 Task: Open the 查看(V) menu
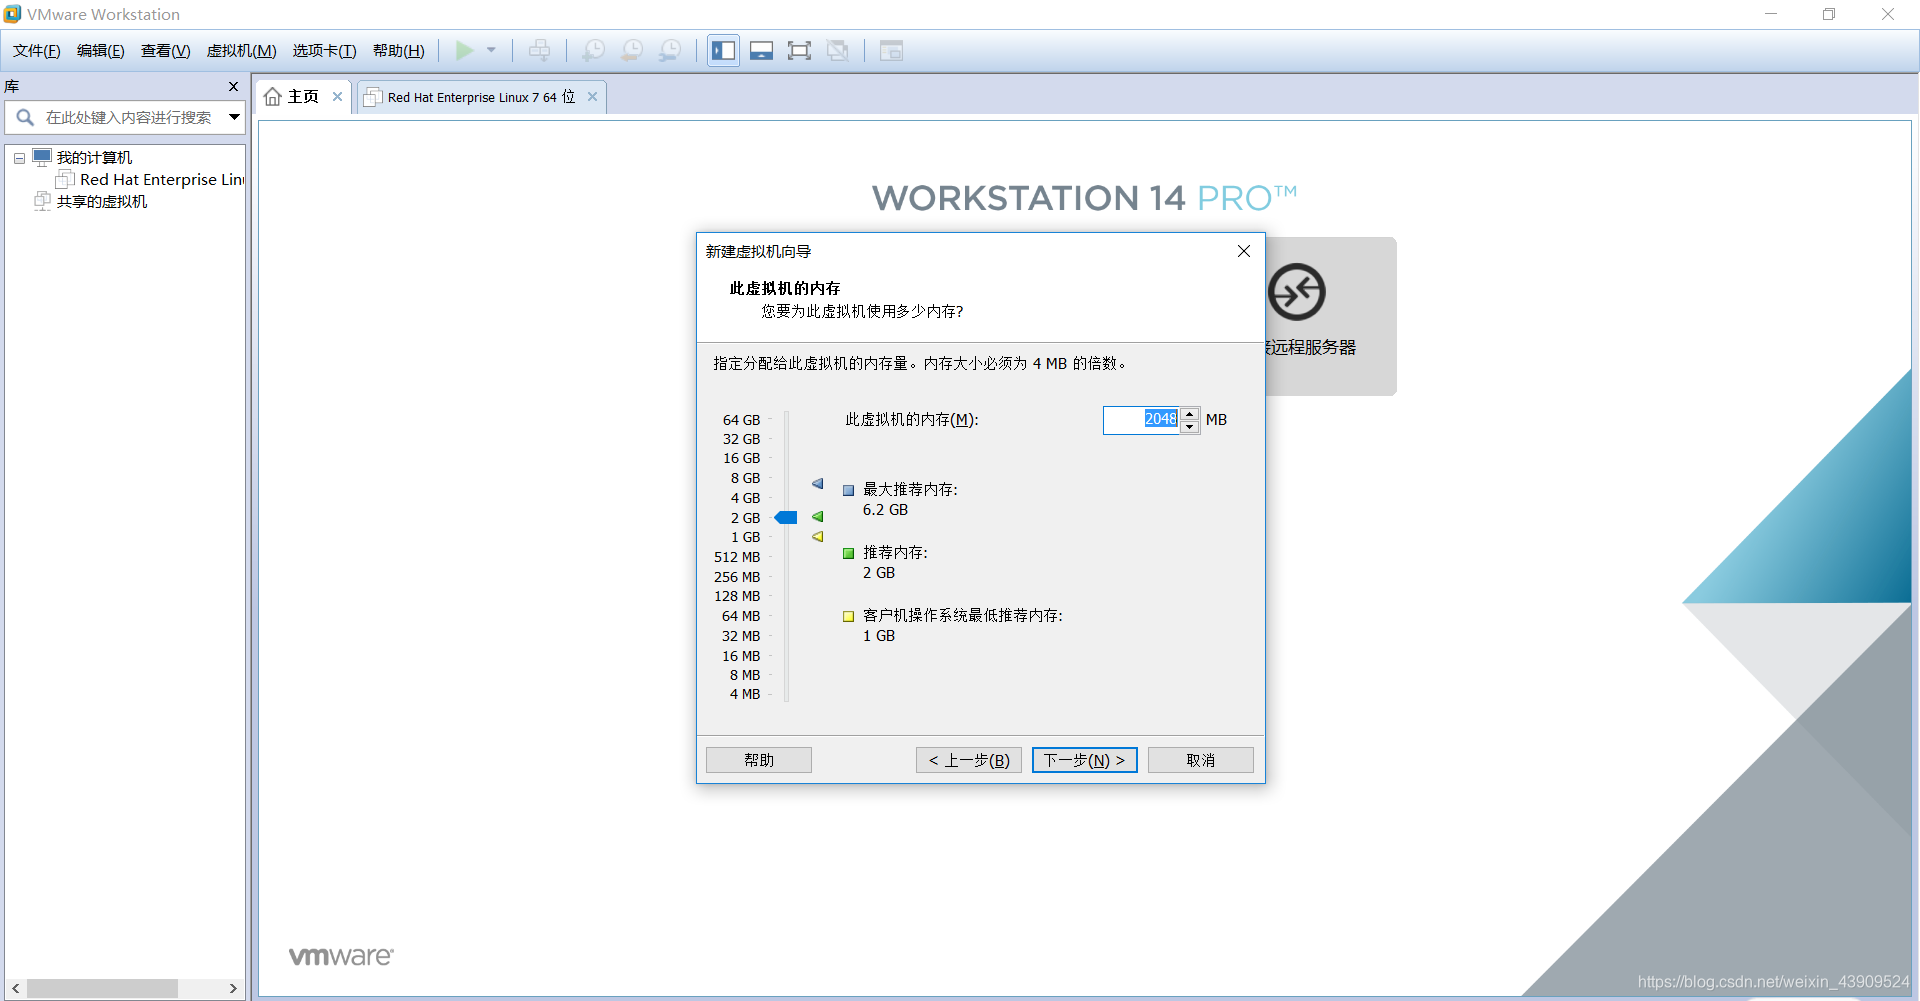pos(166,51)
